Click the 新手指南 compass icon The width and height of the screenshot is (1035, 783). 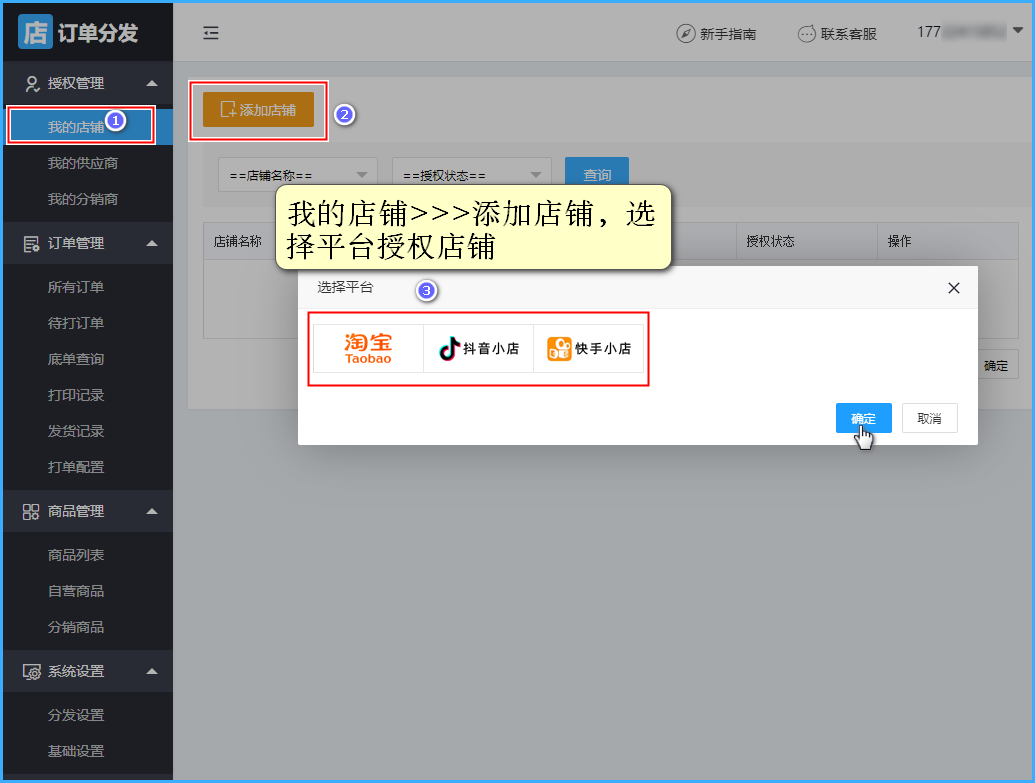pyautogui.click(x=686, y=33)
